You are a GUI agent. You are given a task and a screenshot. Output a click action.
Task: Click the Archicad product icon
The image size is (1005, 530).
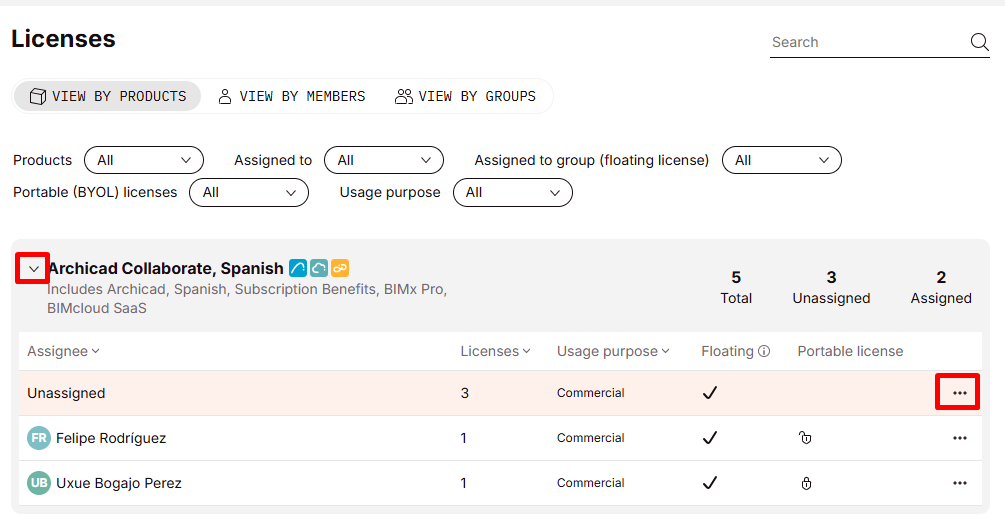pyautogui.click(x=298, y=268)
